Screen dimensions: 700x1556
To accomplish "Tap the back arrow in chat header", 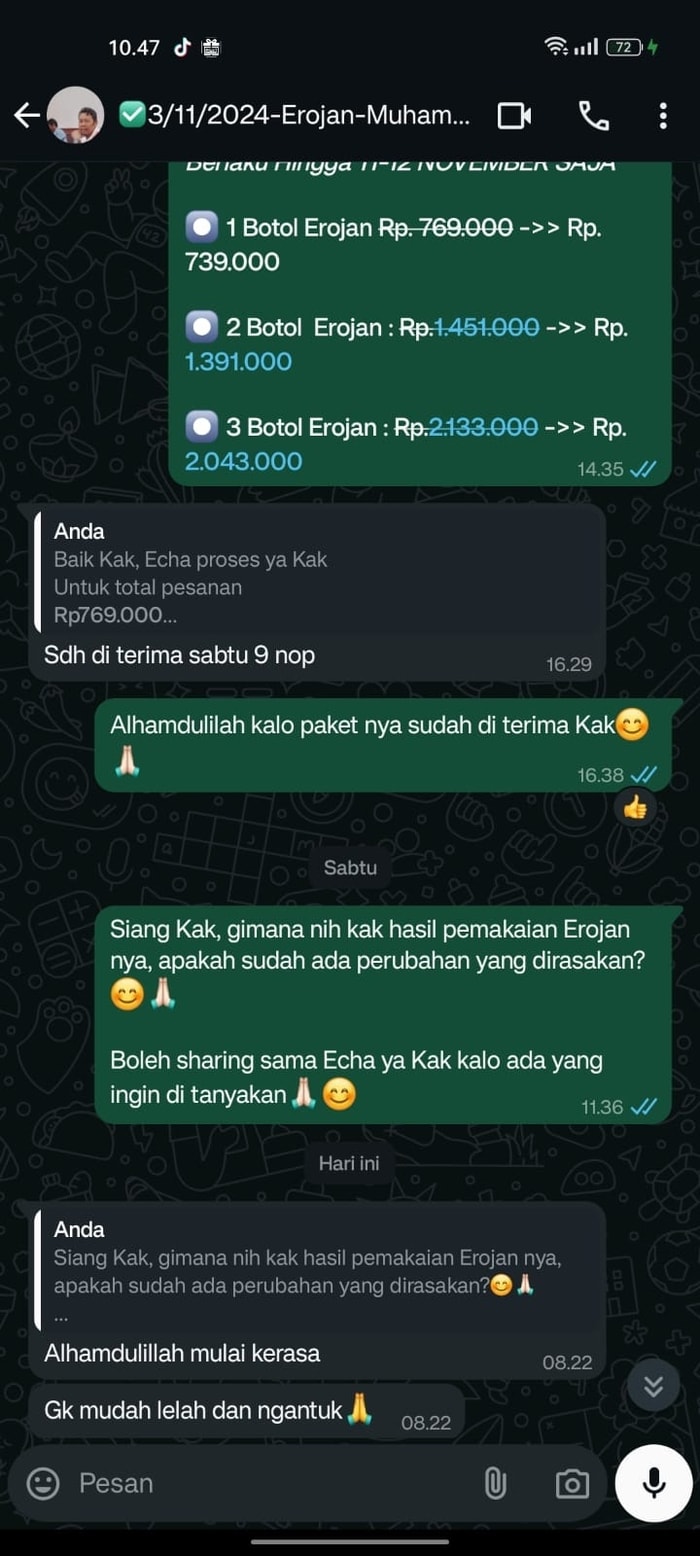I will [x=26, y=115].
